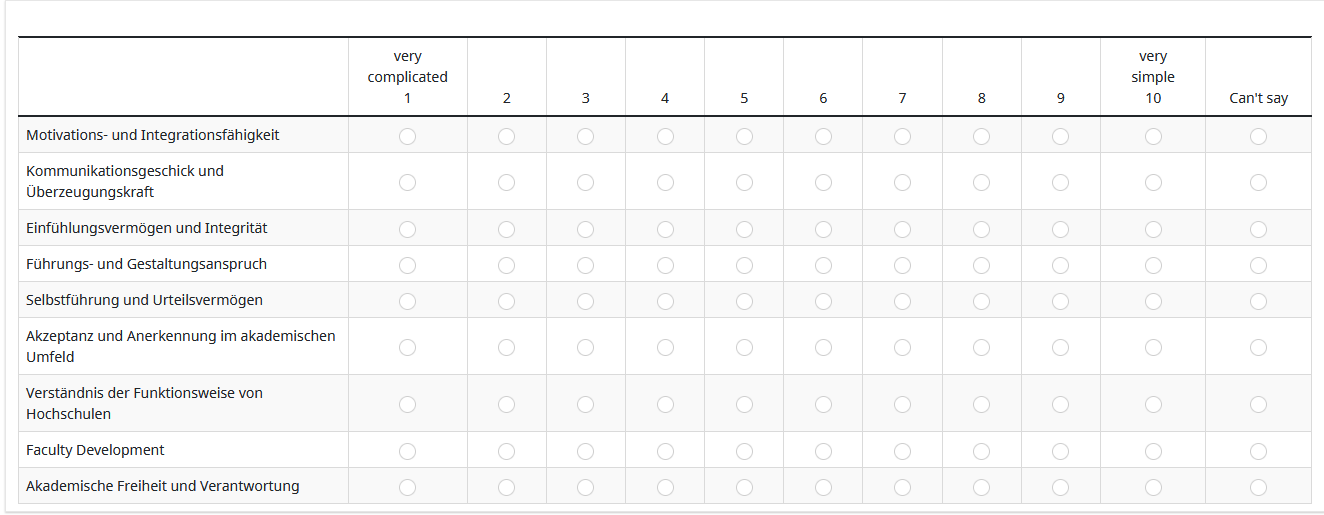The height and width of the screenshot is (515, 1324).
Task: Choose 10 for Verständnis der Funktionsweise row
Action: point(1153,404)
